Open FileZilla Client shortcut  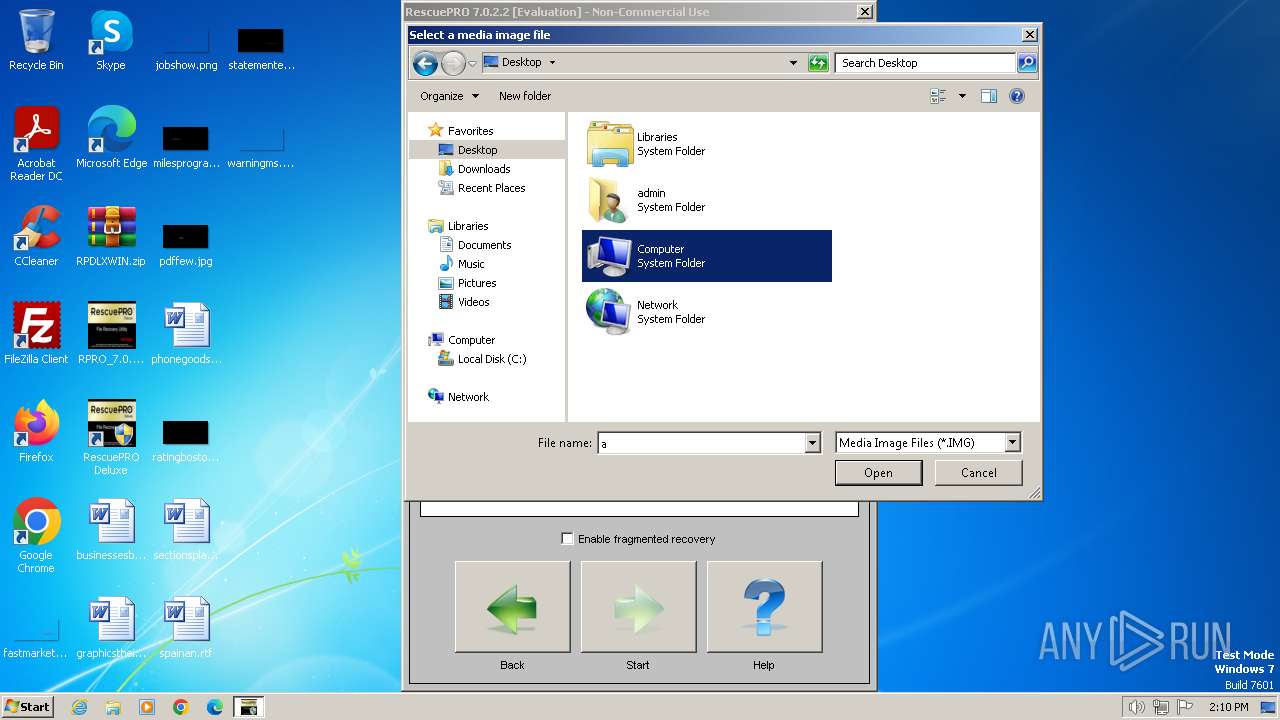(x=36, y=334)
